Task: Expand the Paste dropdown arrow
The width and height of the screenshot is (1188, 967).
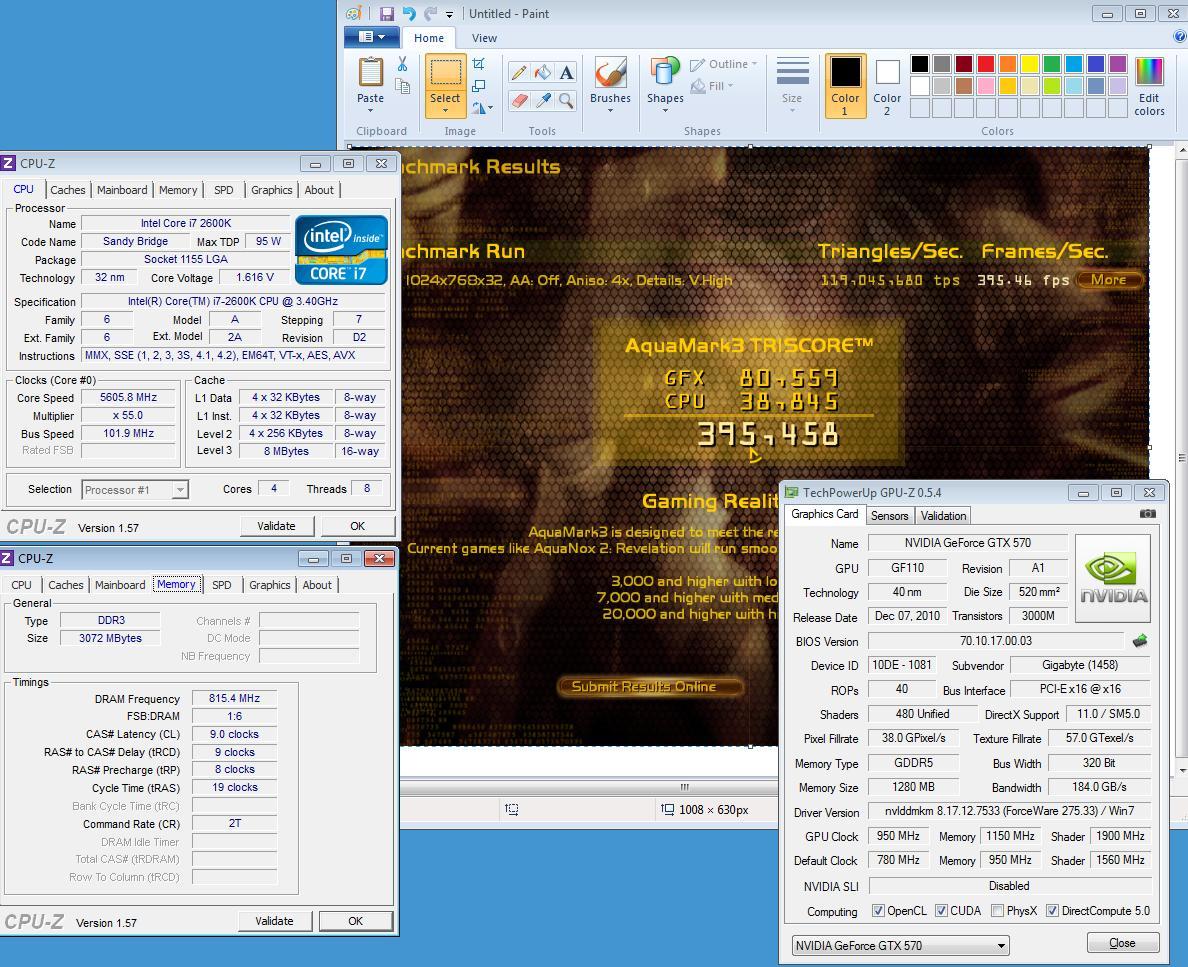Action: pyautogui.click(x=370, y=111)
